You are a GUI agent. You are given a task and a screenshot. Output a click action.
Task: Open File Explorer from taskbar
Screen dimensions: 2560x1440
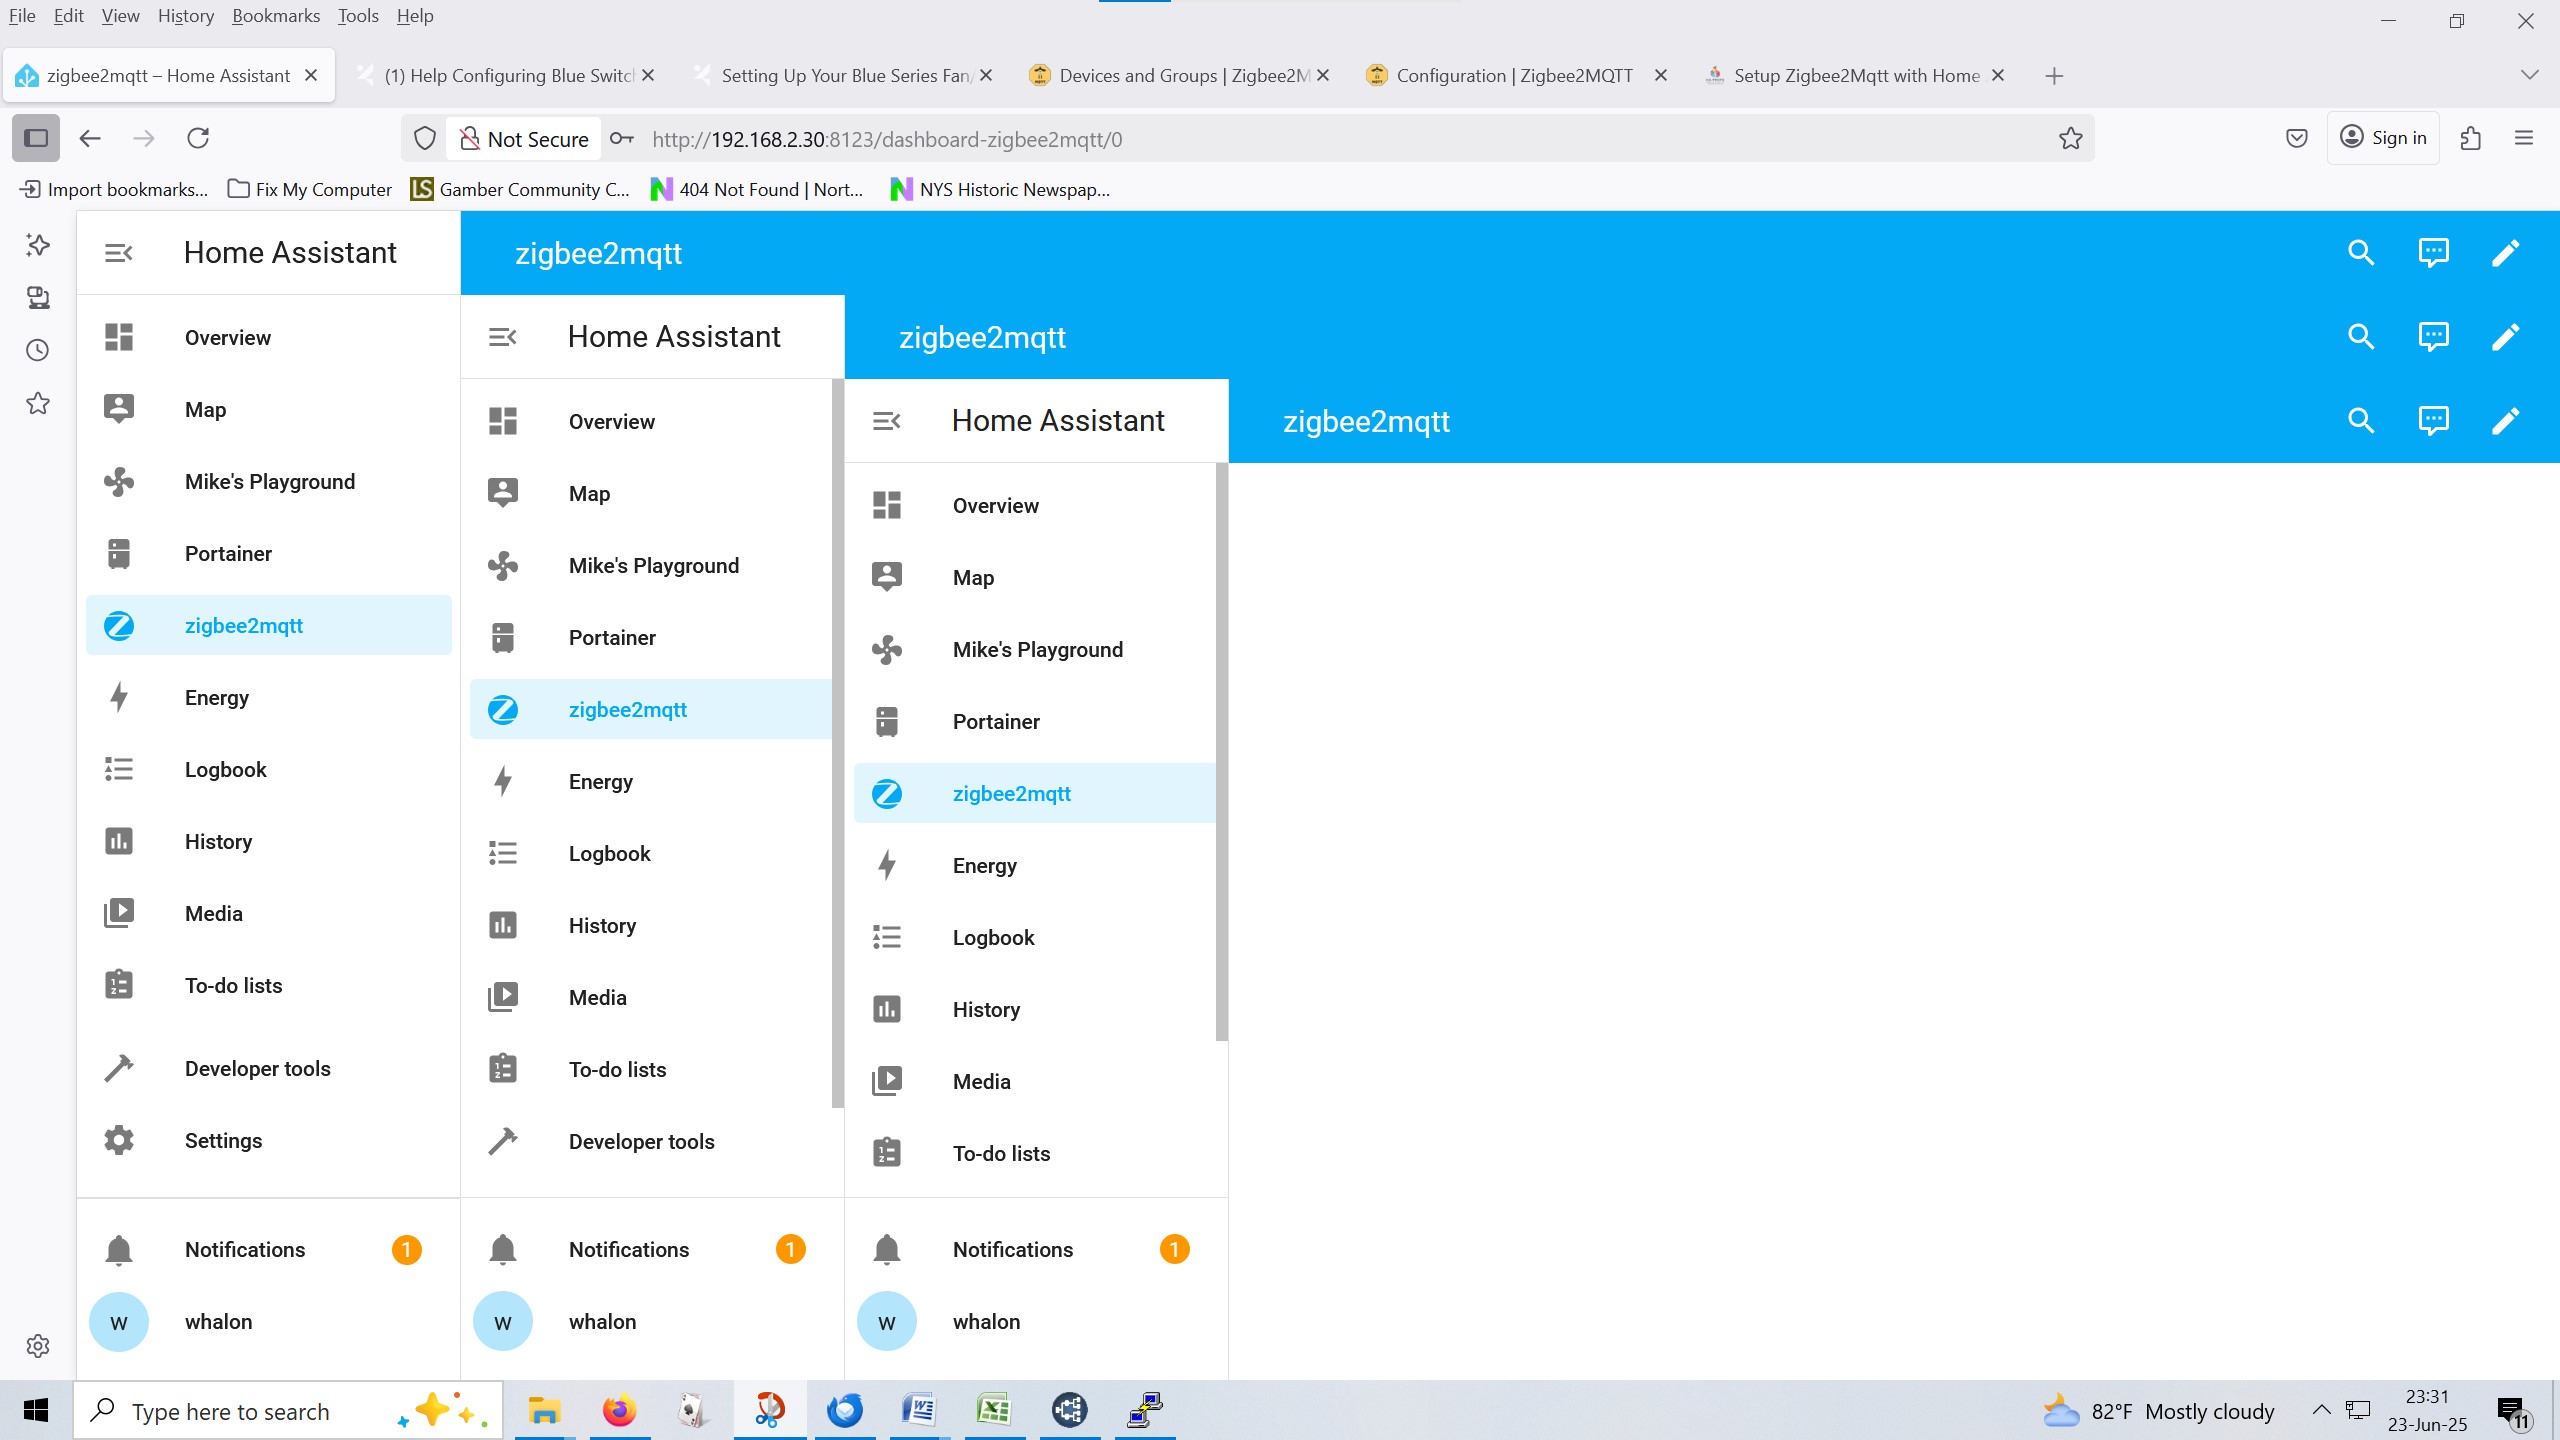click(x=544, y=1411)
